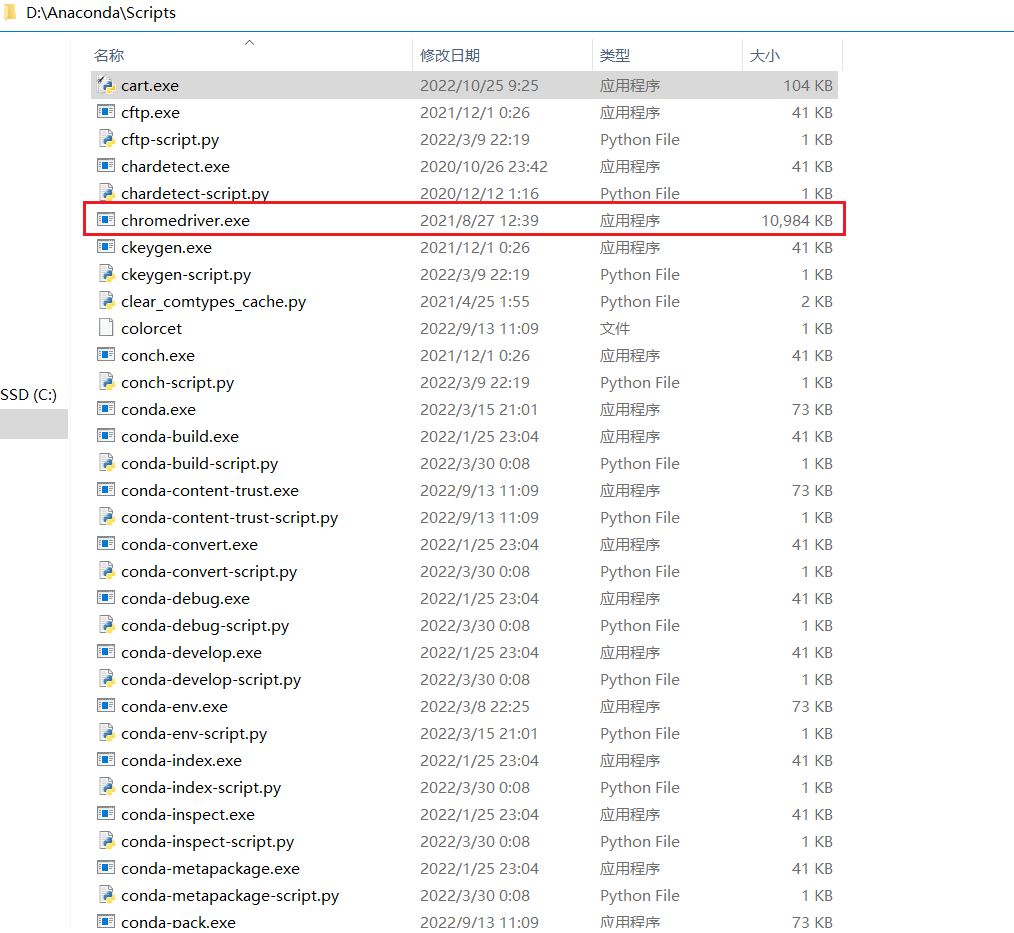Select the chromedriver.exe file name

pos(186,220)
